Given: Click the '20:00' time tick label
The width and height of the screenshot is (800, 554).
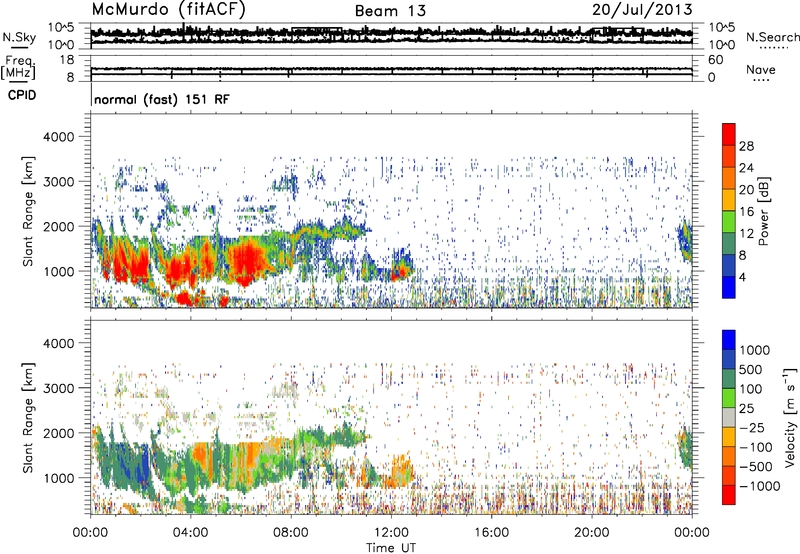Looking at the screenshot, I should coord(592,533).
